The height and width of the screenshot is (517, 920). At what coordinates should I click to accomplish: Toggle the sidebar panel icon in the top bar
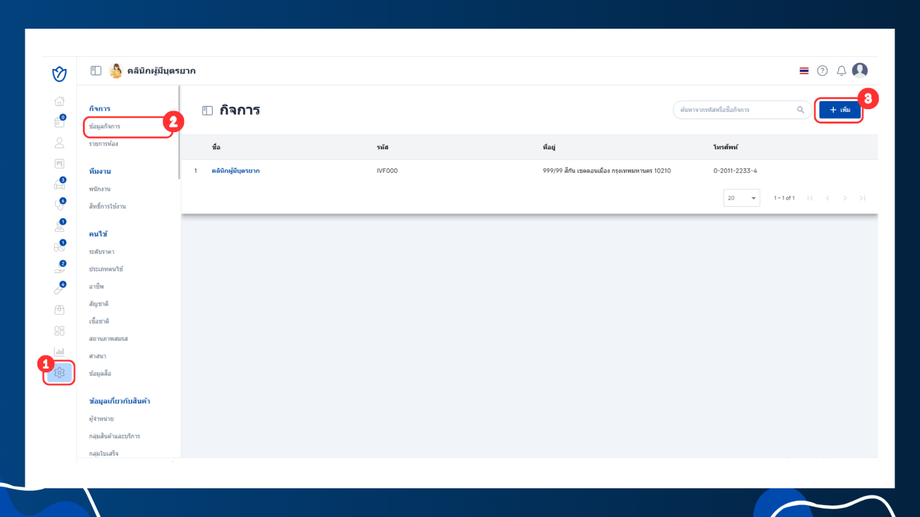tap(96, 71)
